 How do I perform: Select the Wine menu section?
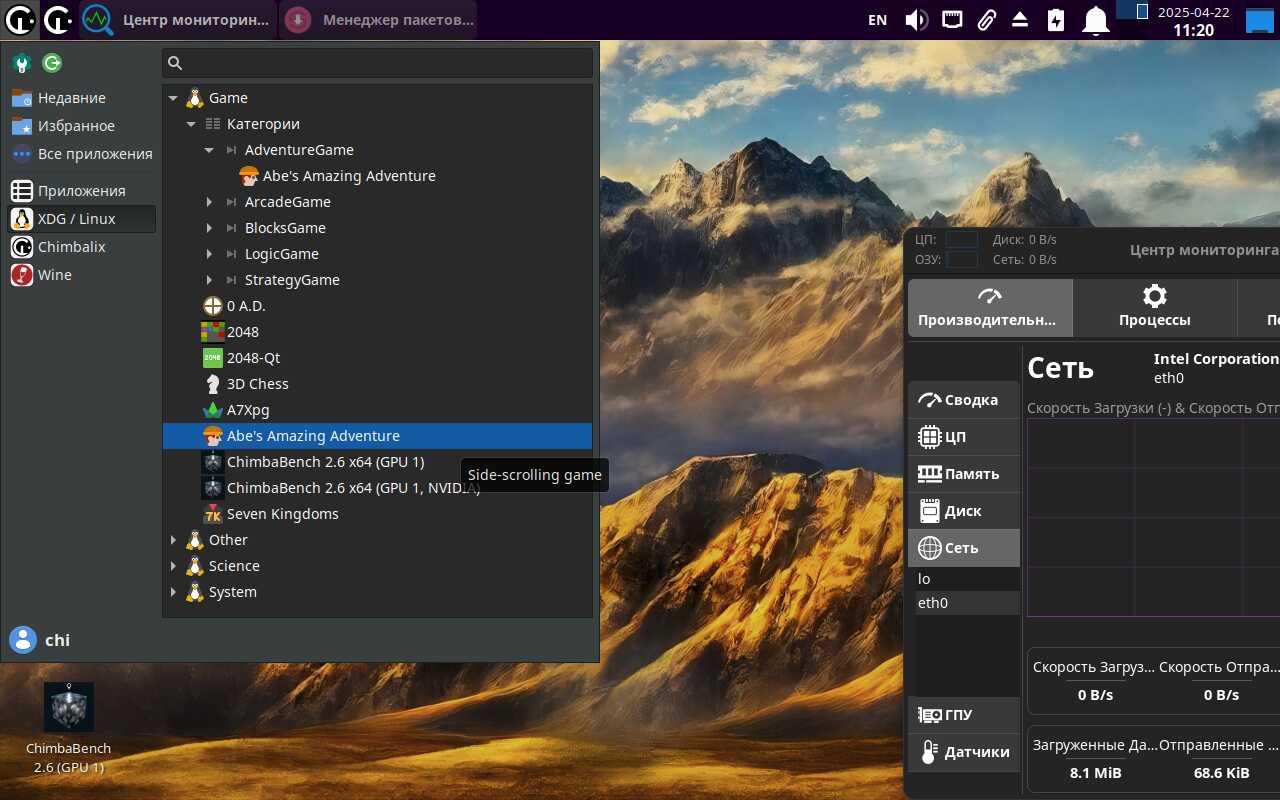click(82, 275)
